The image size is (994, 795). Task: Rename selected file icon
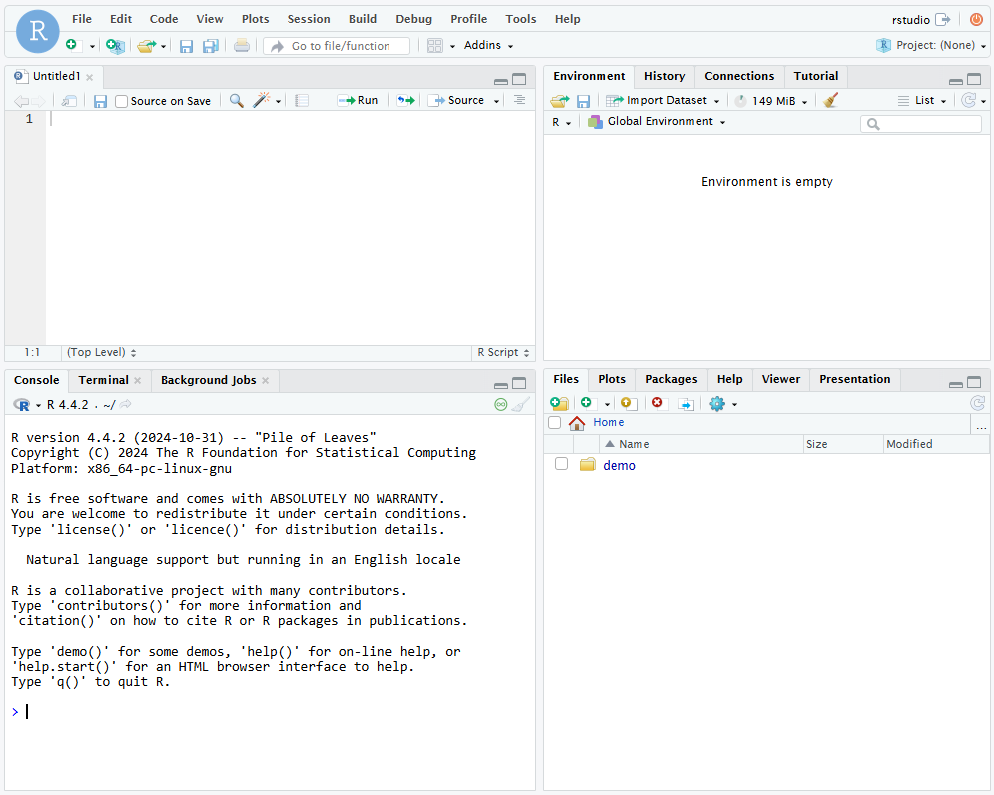[x=686, y=404]
